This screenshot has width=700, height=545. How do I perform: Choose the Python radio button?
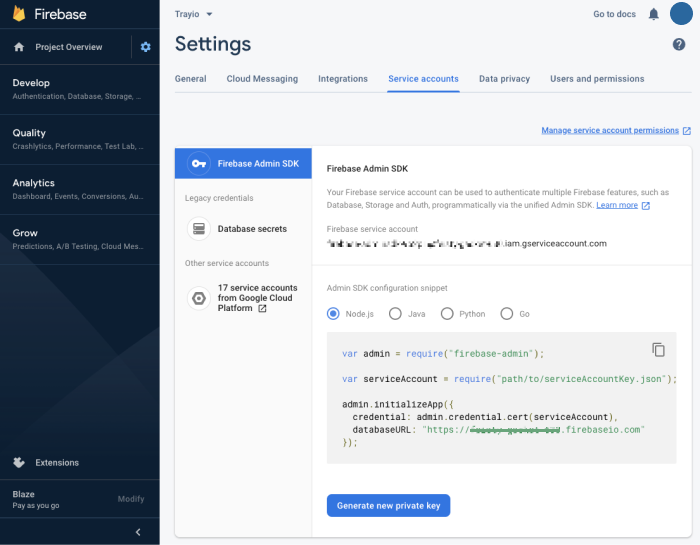click(447, 314)
